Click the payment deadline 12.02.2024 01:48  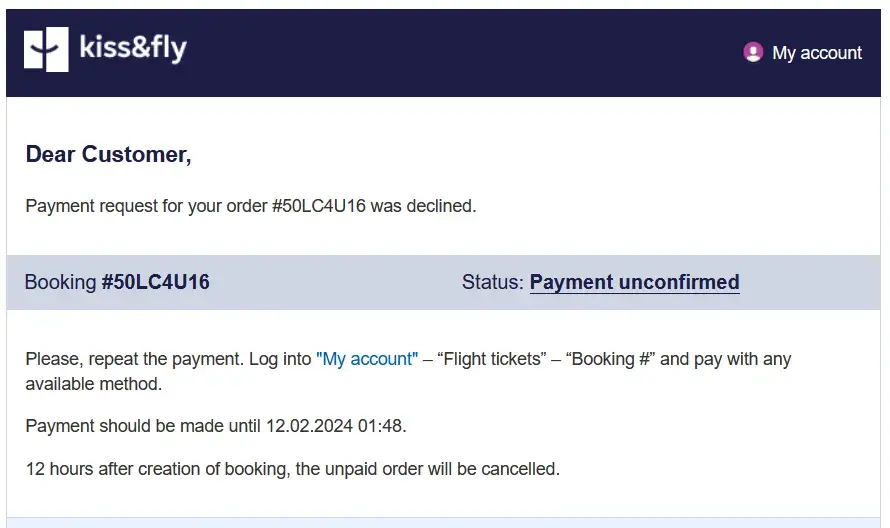click(334, 425)
